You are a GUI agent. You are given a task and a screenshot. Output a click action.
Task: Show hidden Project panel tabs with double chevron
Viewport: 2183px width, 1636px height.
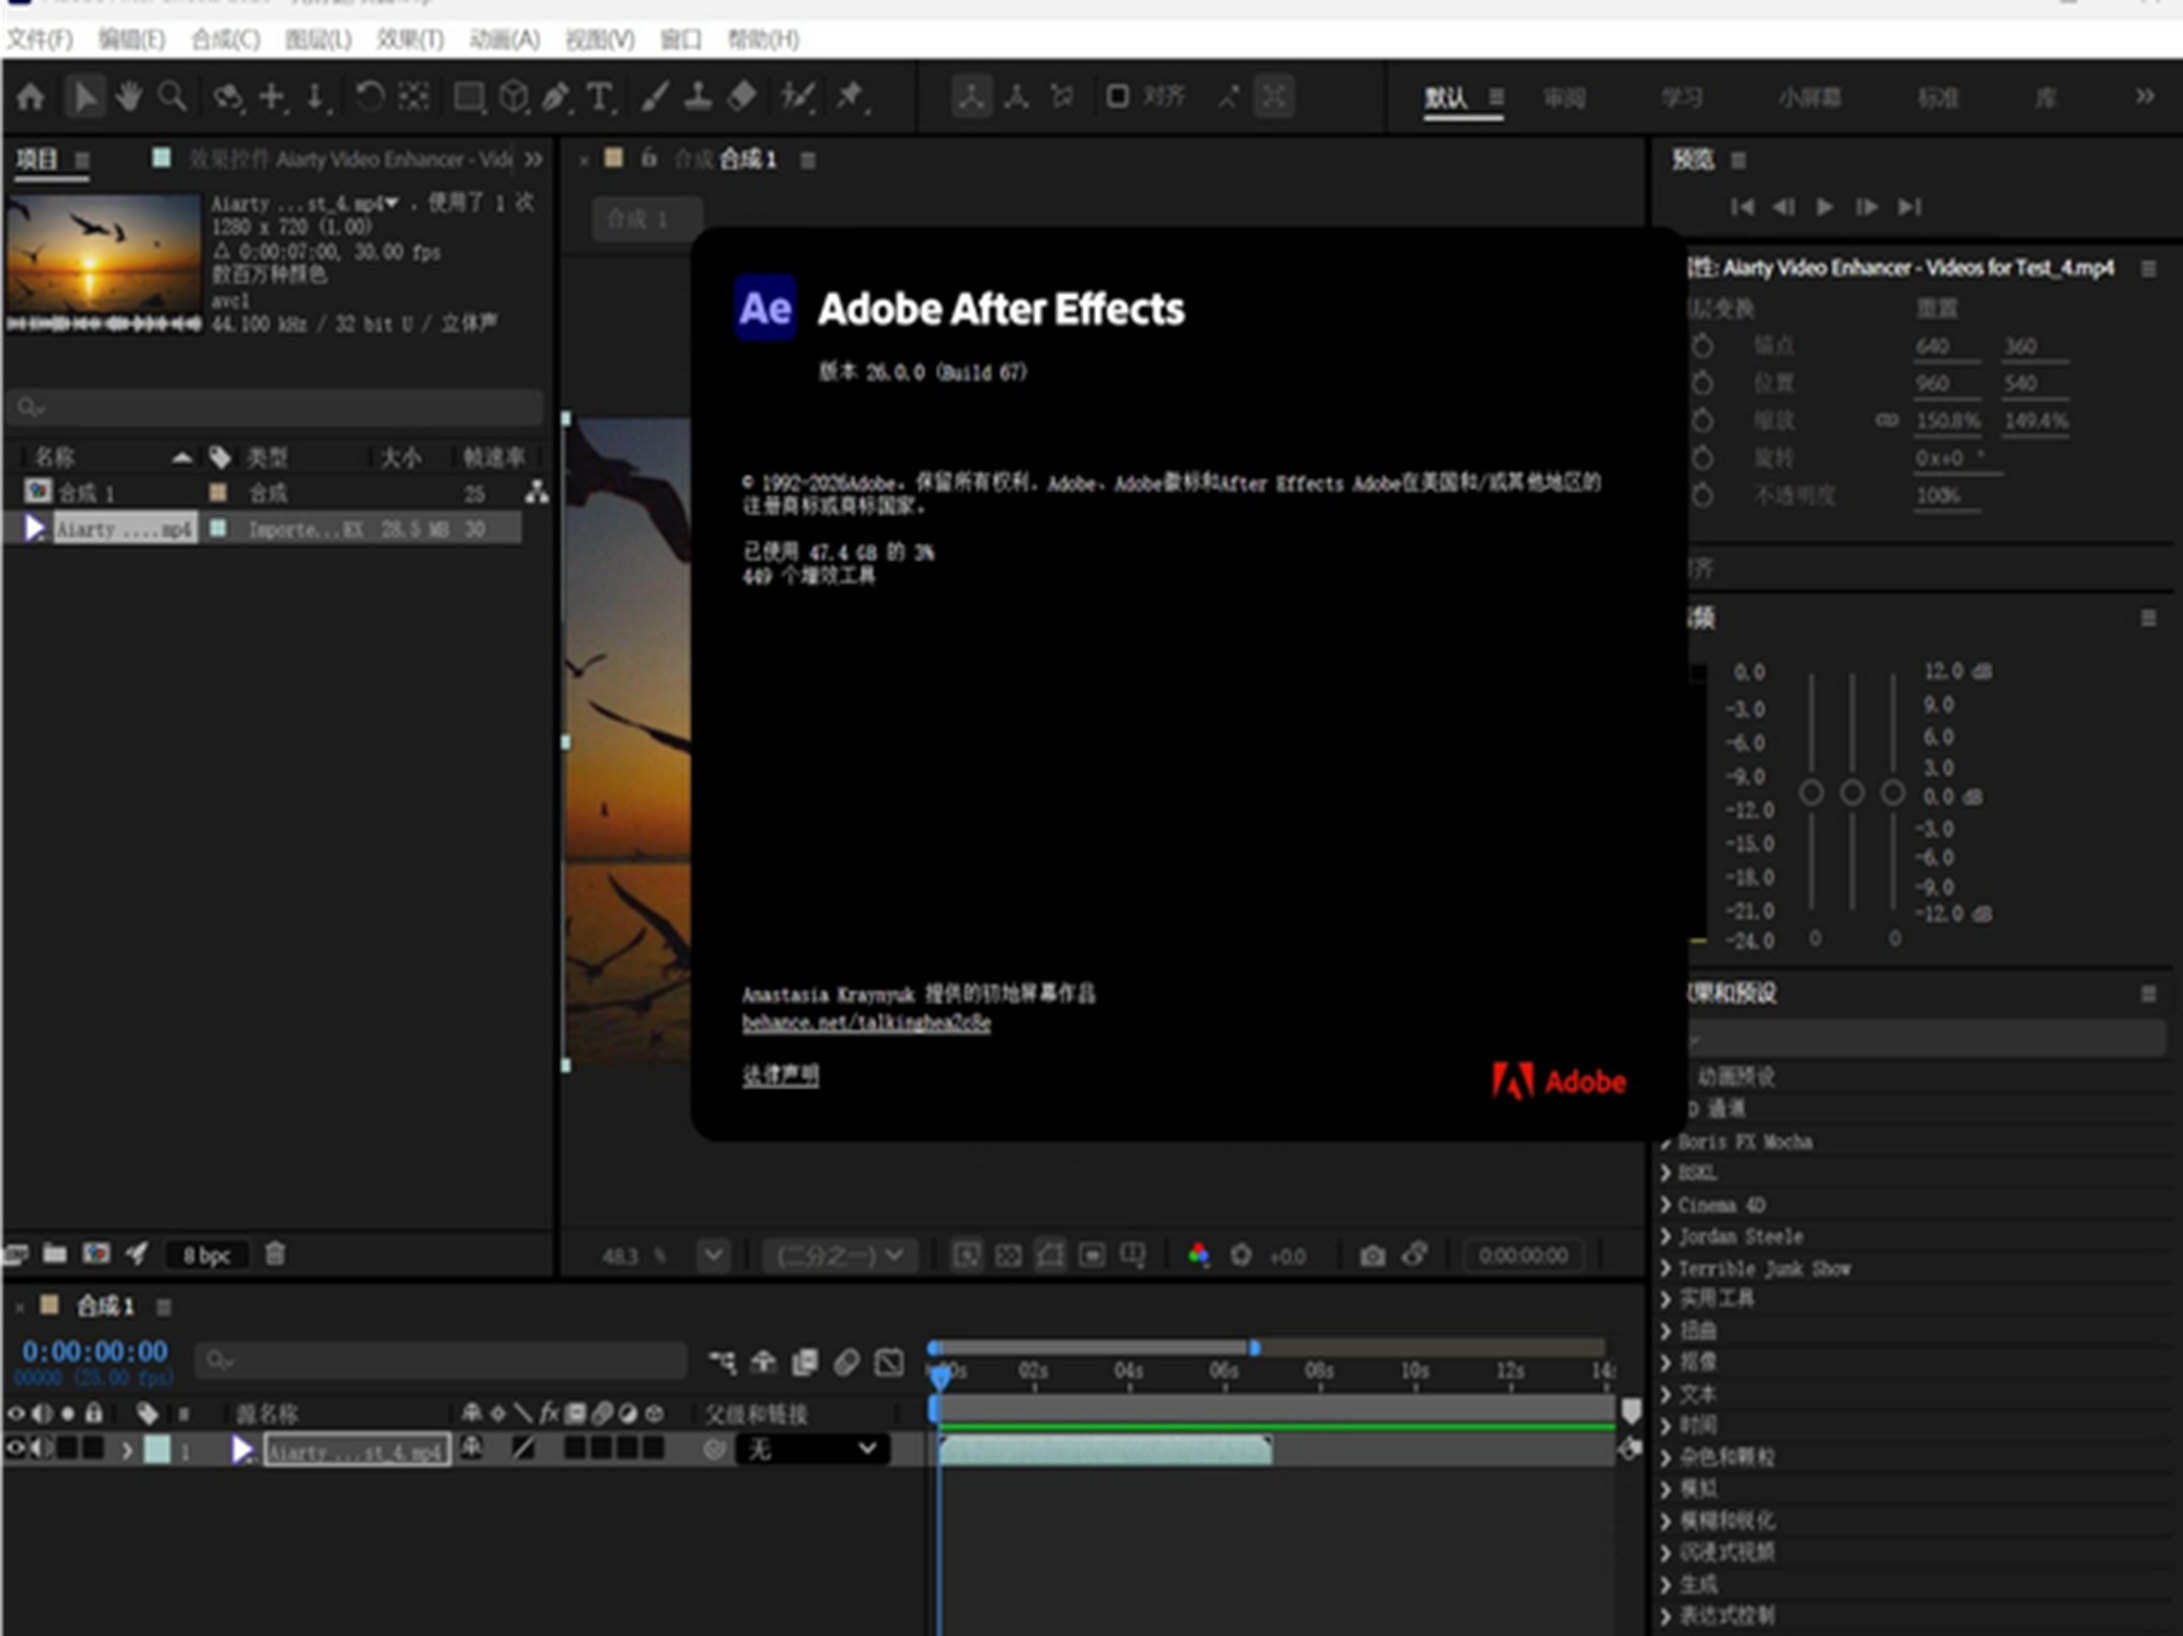(534, 159)
